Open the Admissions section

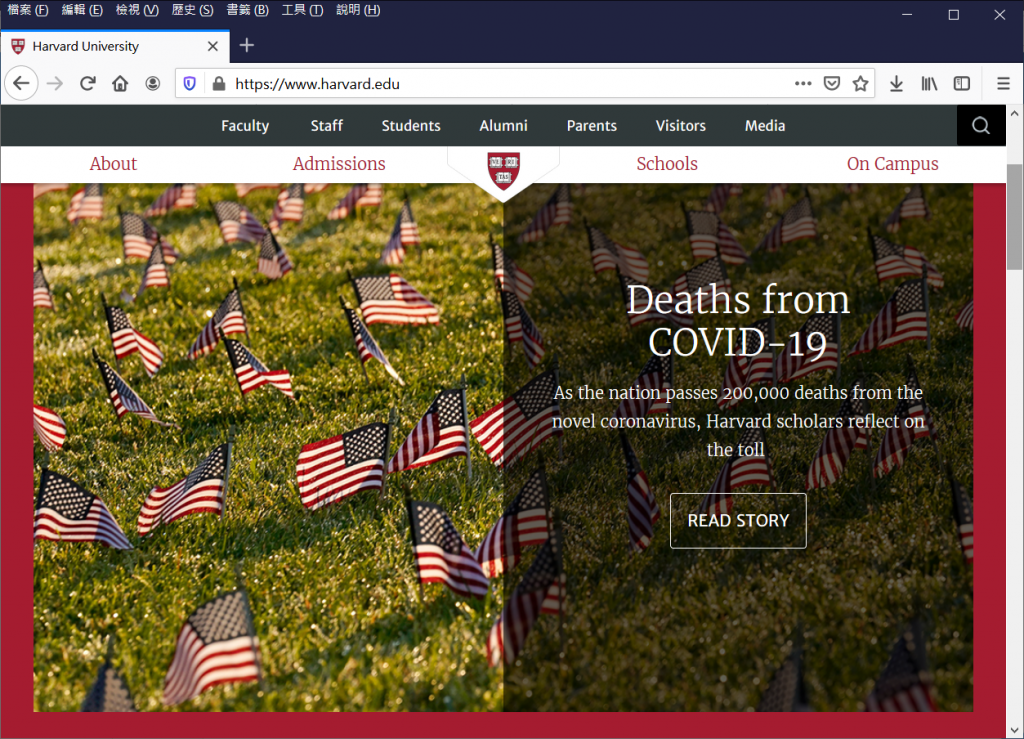click(x=339, y=164)
